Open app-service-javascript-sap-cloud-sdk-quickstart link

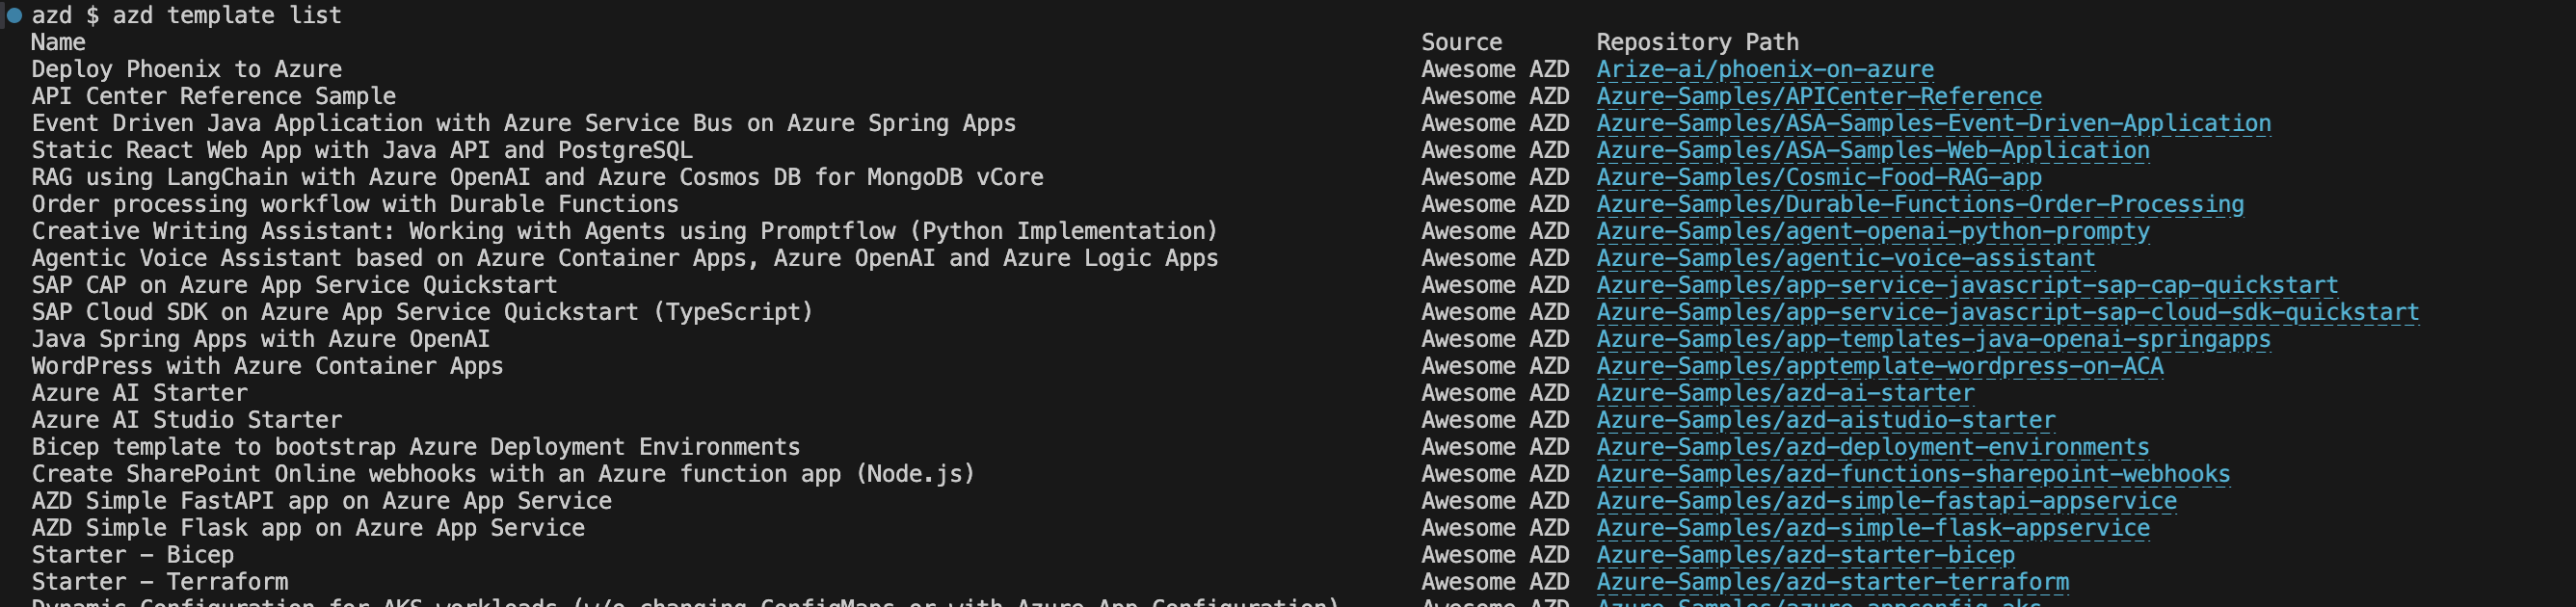click(2008, 312)
